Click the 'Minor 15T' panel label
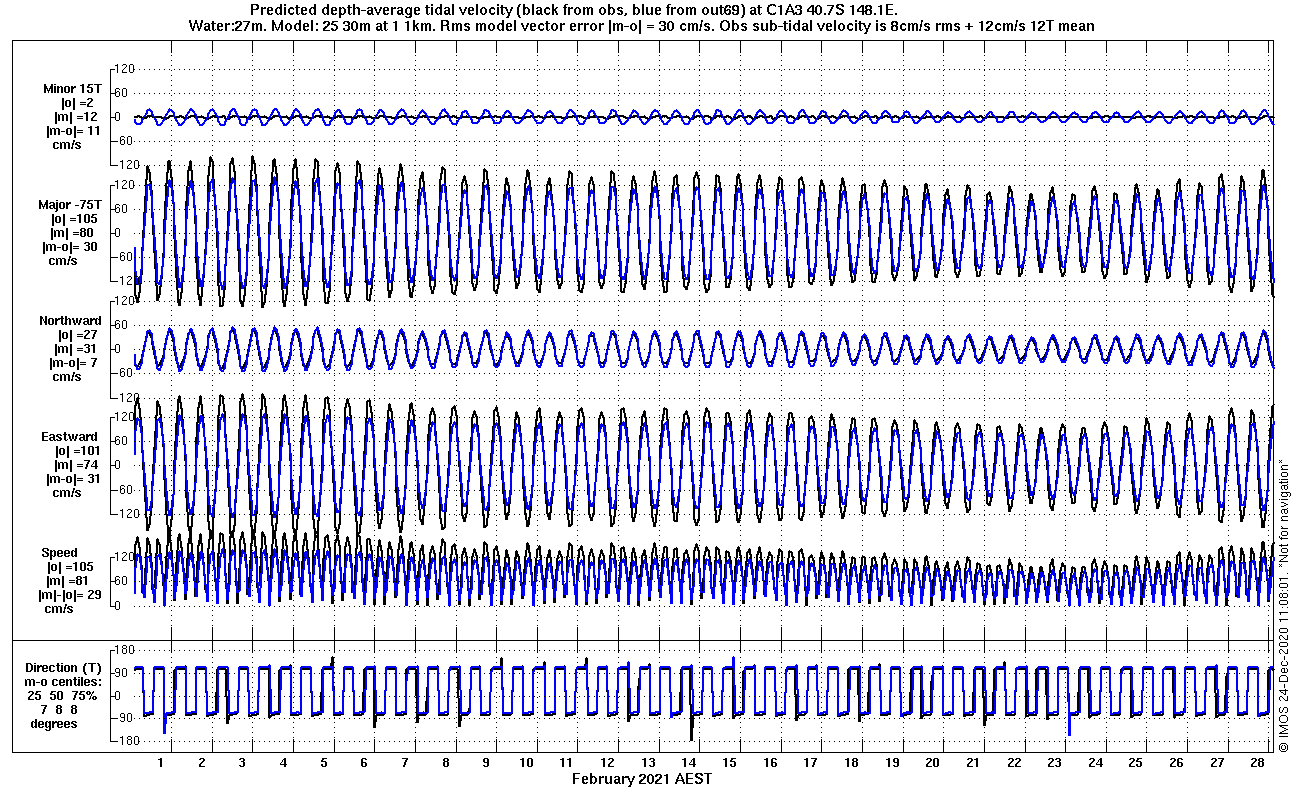This screenshot has width=1300, height=800. pyautogui.click(x=71, y=89)
